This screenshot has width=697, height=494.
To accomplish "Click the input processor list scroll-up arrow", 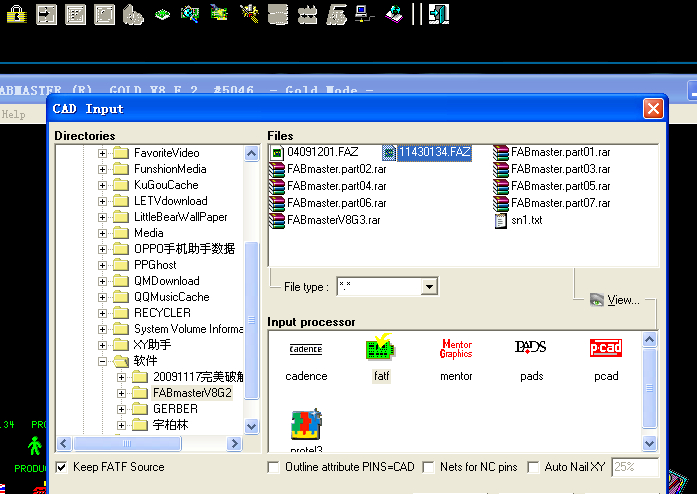I will click(x=649, y=340).
